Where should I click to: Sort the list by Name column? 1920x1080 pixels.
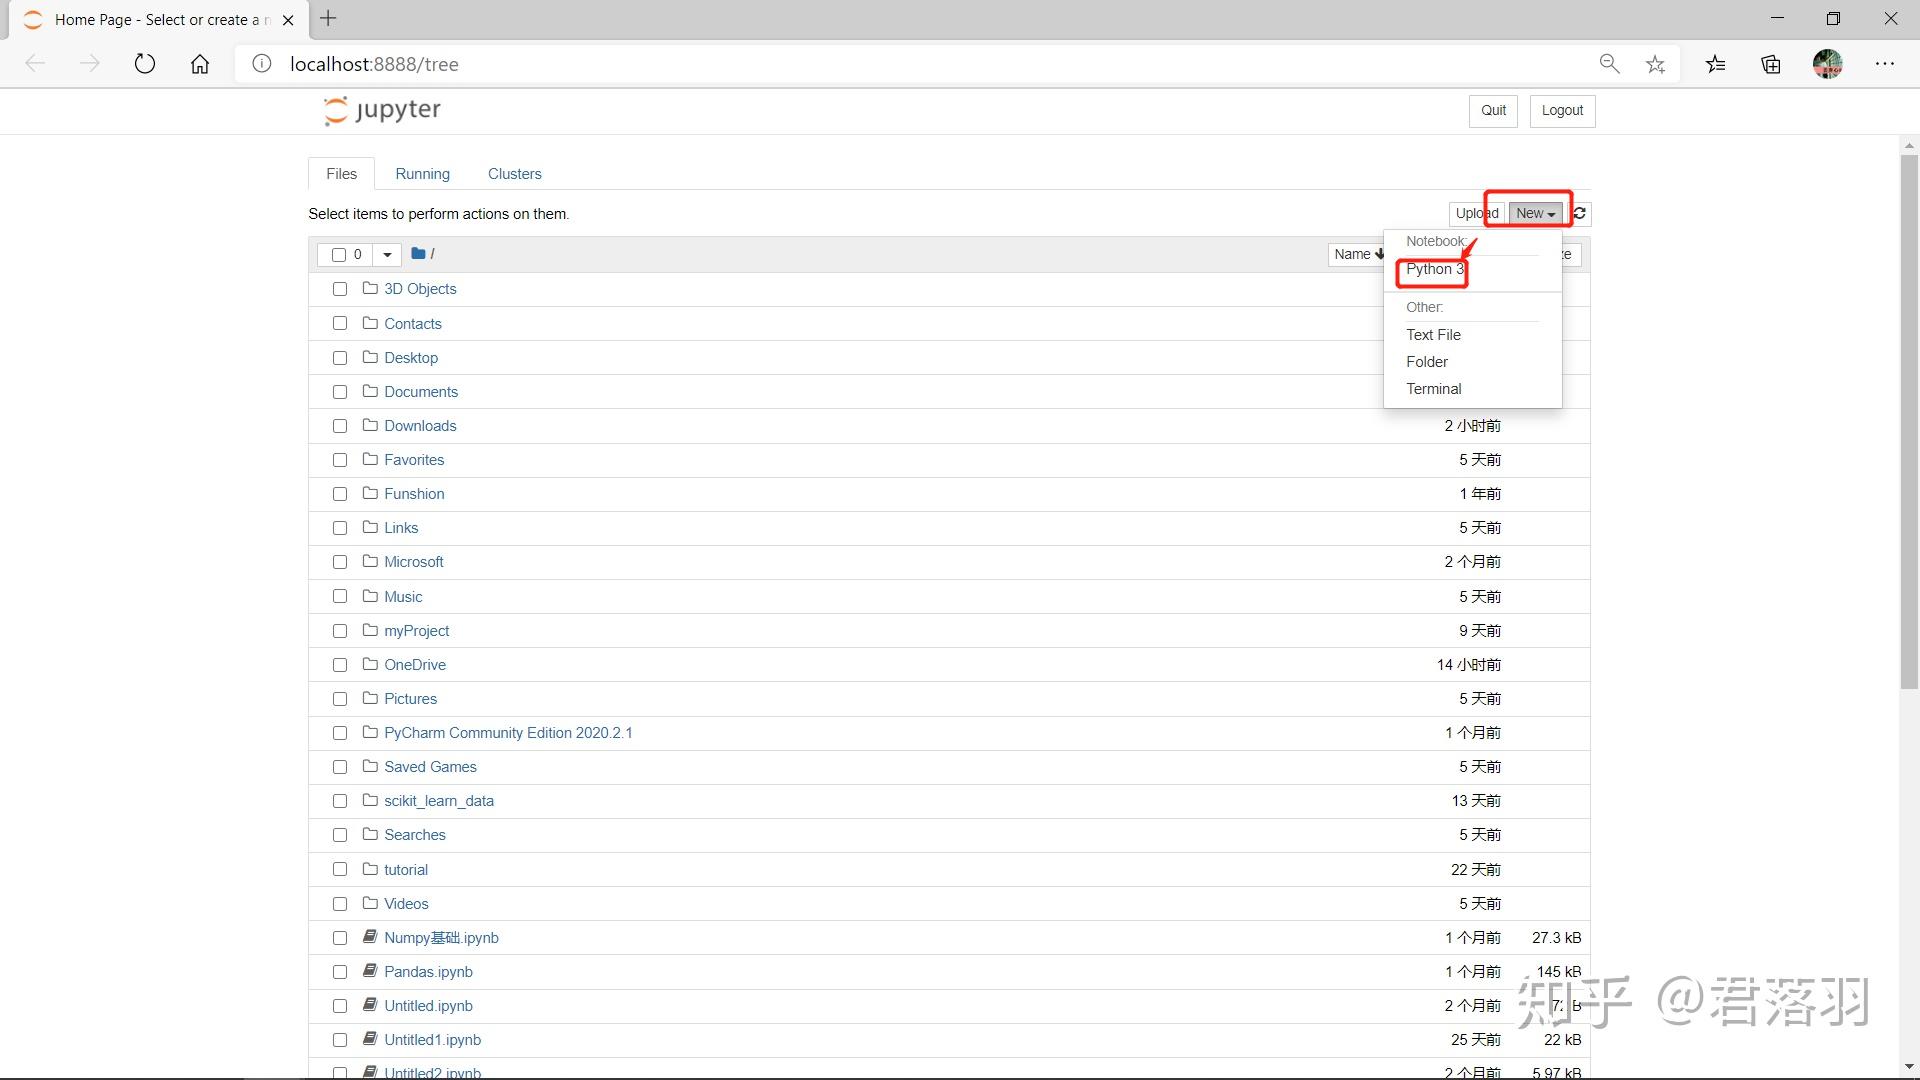coord(1357,255)
